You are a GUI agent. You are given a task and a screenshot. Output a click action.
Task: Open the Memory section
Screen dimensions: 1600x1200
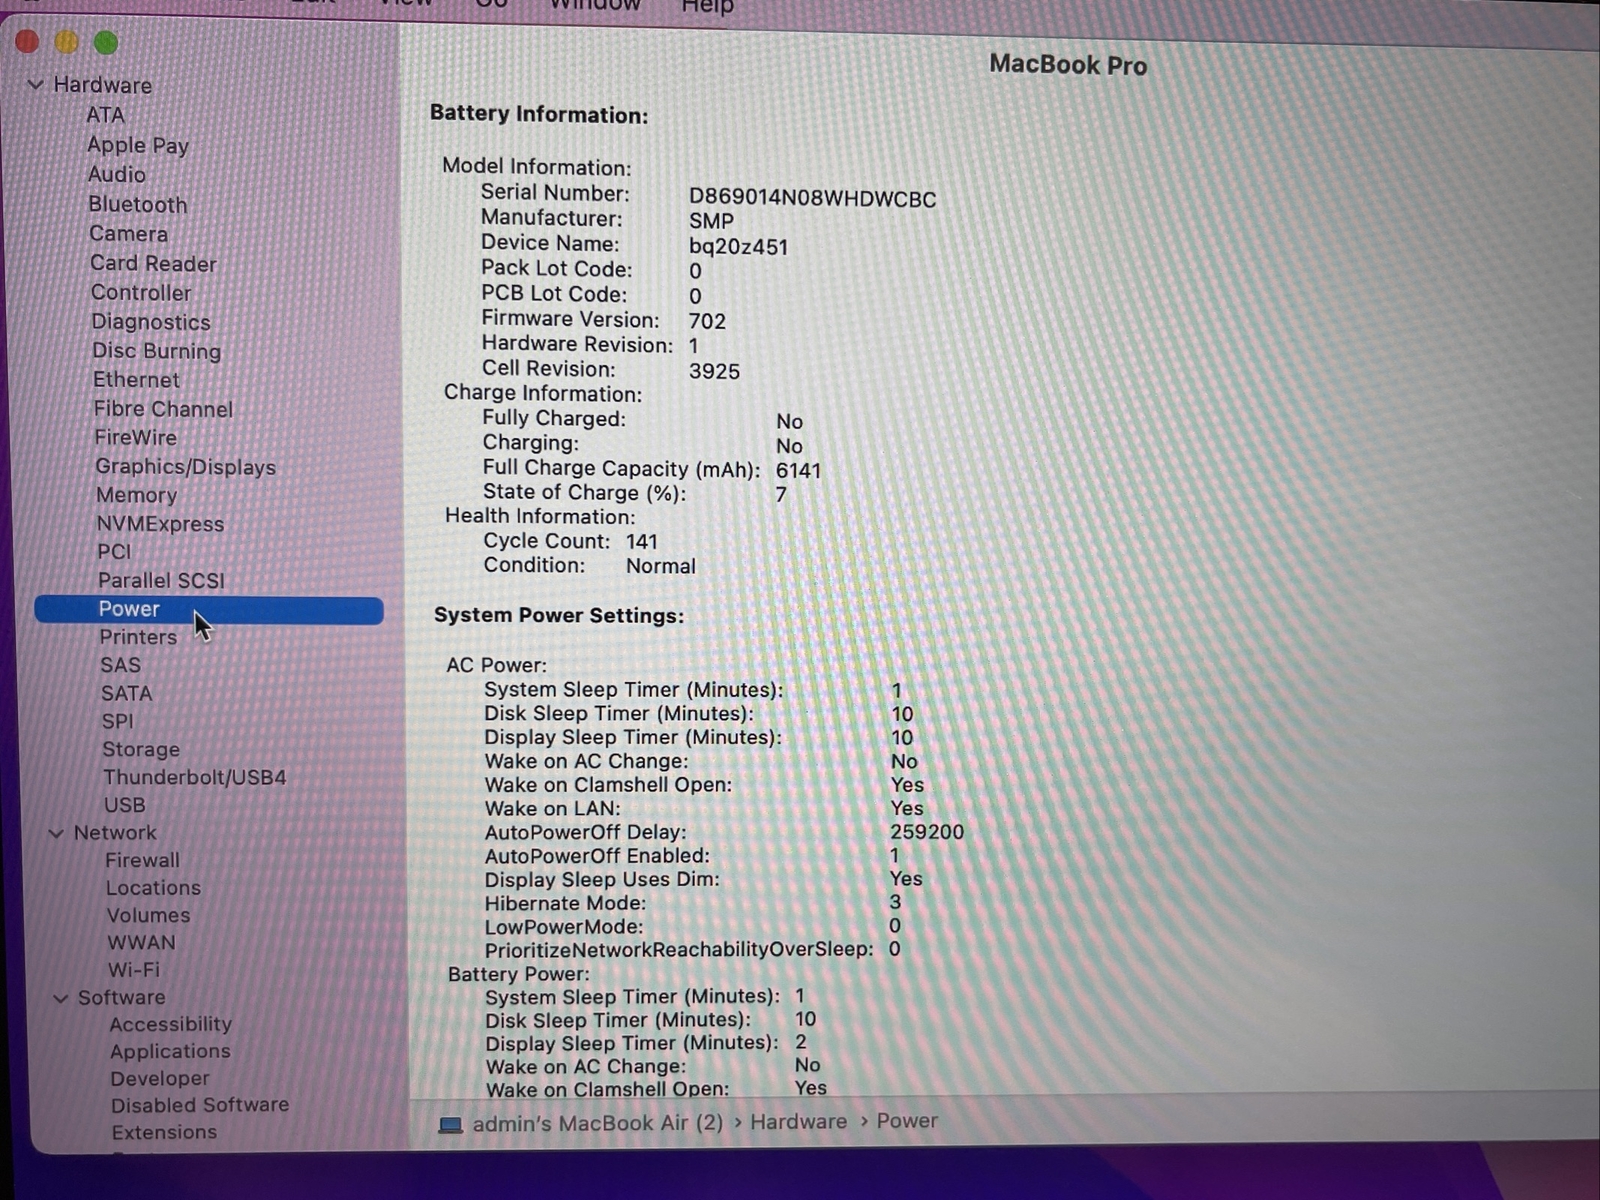[136, 495]
